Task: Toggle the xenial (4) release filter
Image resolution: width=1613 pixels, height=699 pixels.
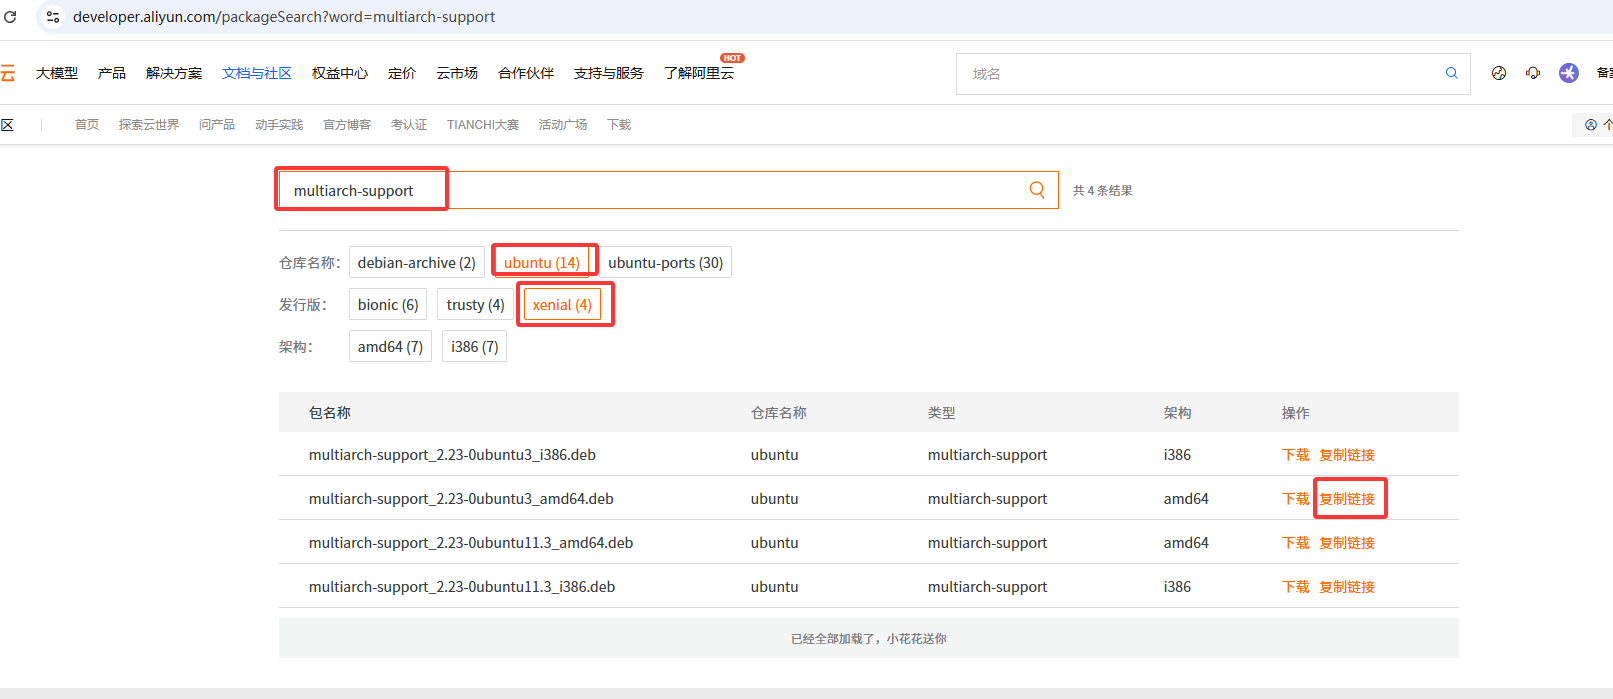Action: click(562, 304)
